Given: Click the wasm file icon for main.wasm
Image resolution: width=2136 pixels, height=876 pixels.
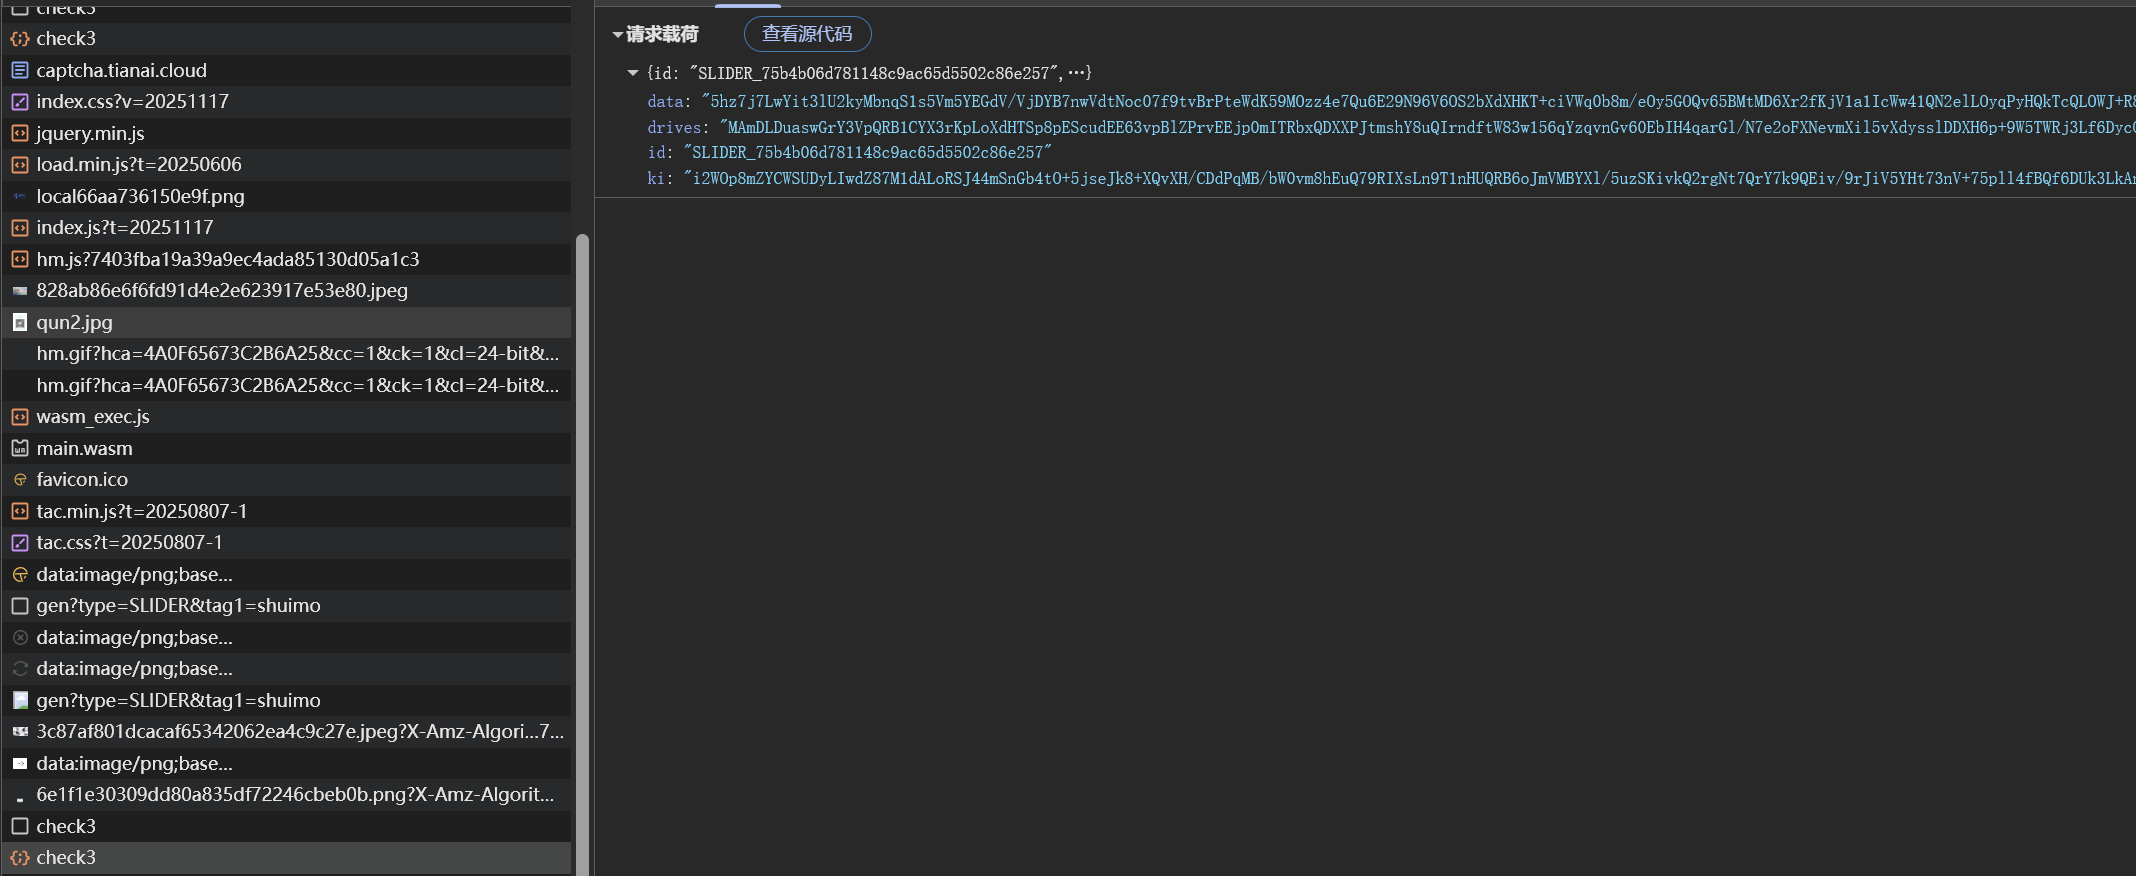Looking at the screenshot, I should tap(20, 449).
